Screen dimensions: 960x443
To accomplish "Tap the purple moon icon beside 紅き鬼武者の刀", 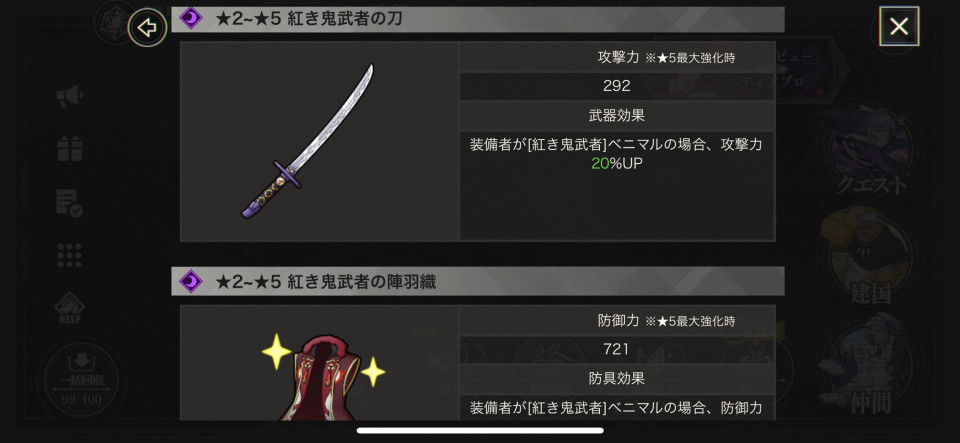I will tap(190, 18).
